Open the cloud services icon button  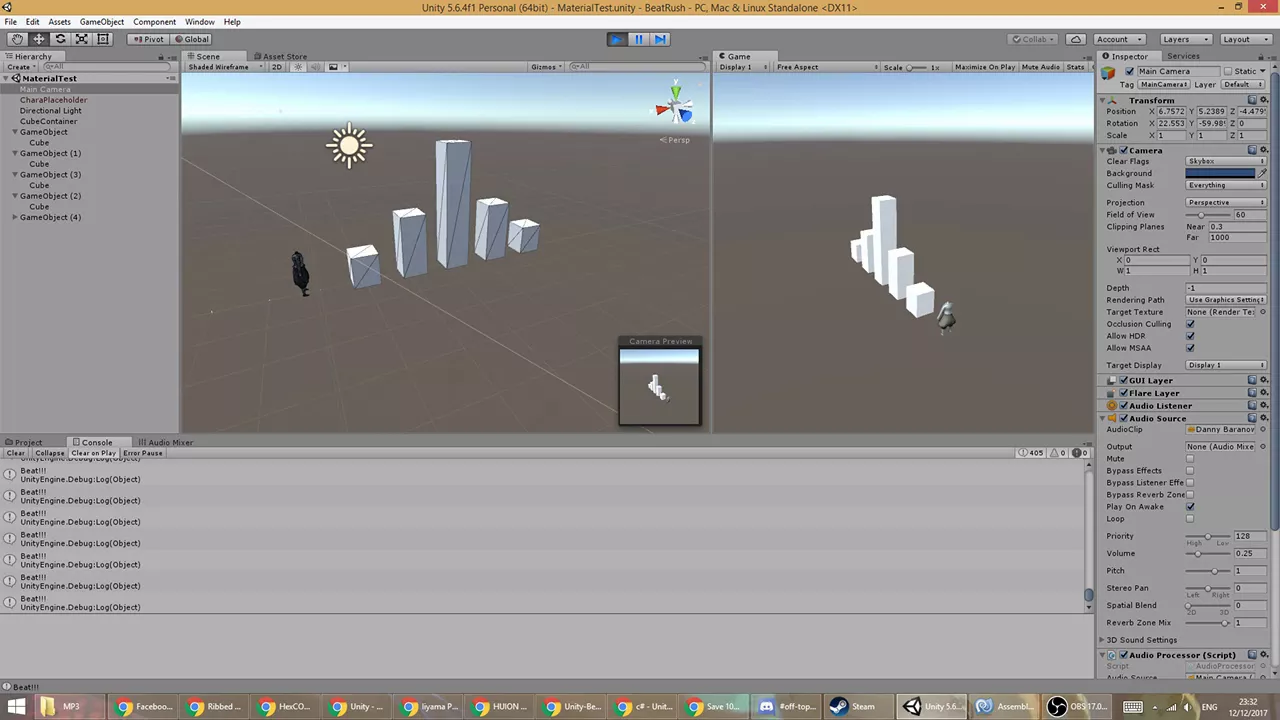(1076, 39)
